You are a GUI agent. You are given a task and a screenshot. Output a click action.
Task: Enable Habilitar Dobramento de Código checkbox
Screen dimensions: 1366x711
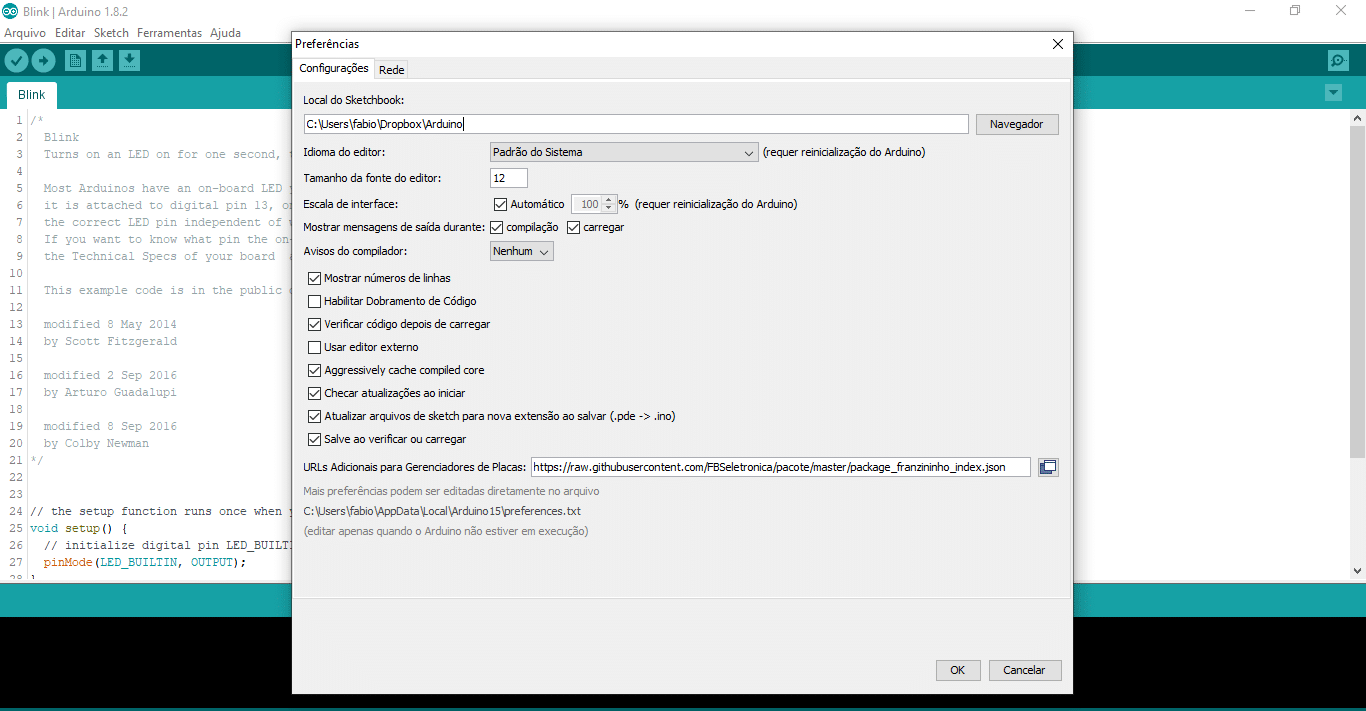click(315, 301)
